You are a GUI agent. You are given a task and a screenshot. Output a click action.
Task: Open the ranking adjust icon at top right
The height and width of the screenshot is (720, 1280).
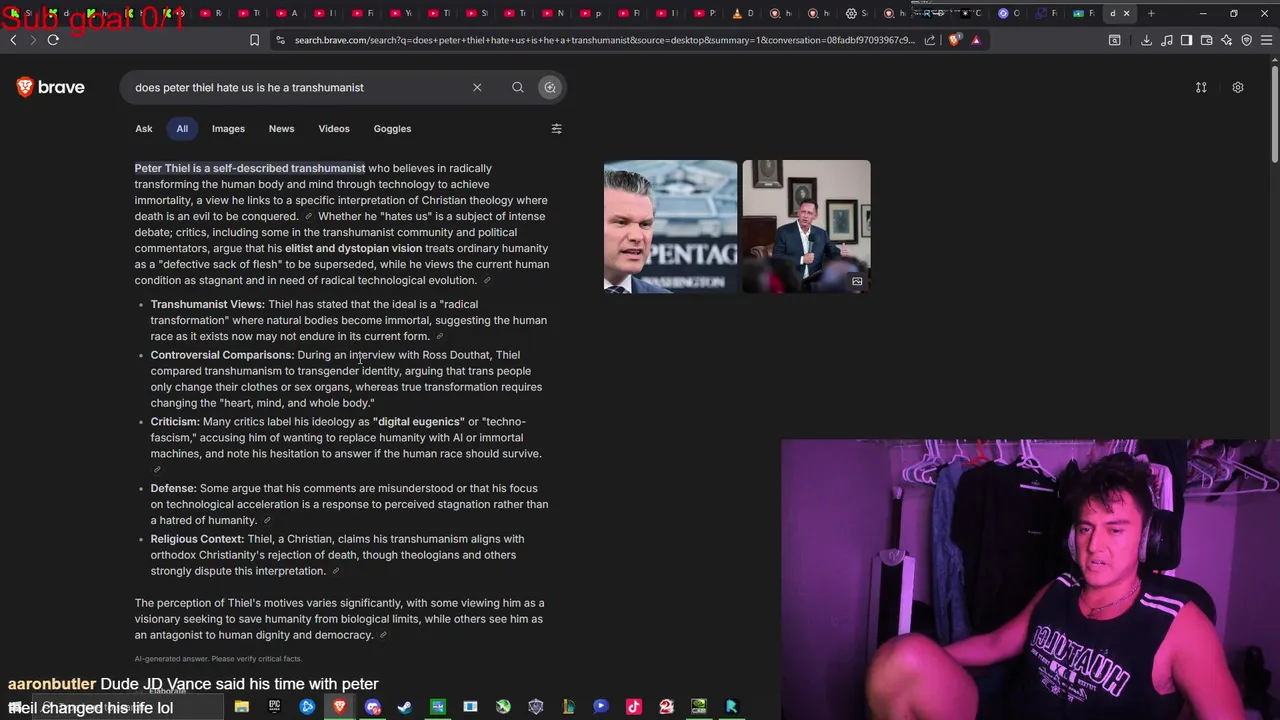pos(1201,87)
